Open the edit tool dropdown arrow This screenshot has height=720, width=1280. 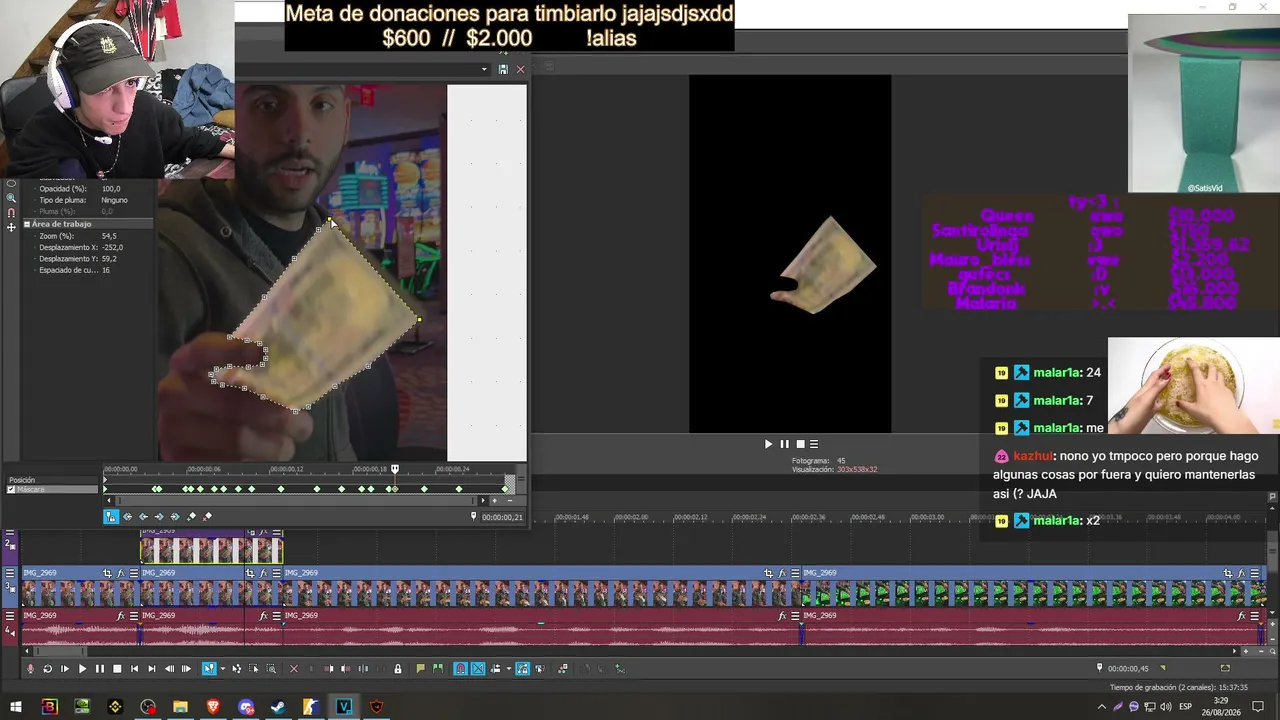[222, 669]
